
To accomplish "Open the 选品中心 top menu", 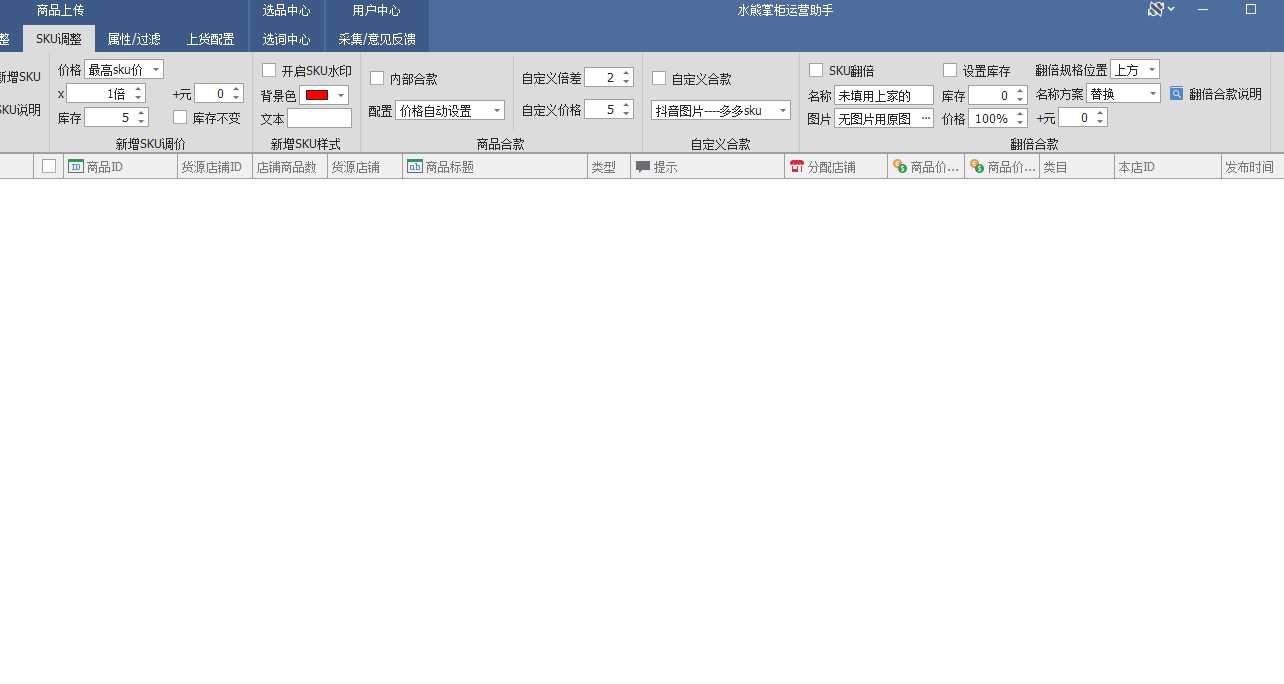I will (x=286, y=11).
